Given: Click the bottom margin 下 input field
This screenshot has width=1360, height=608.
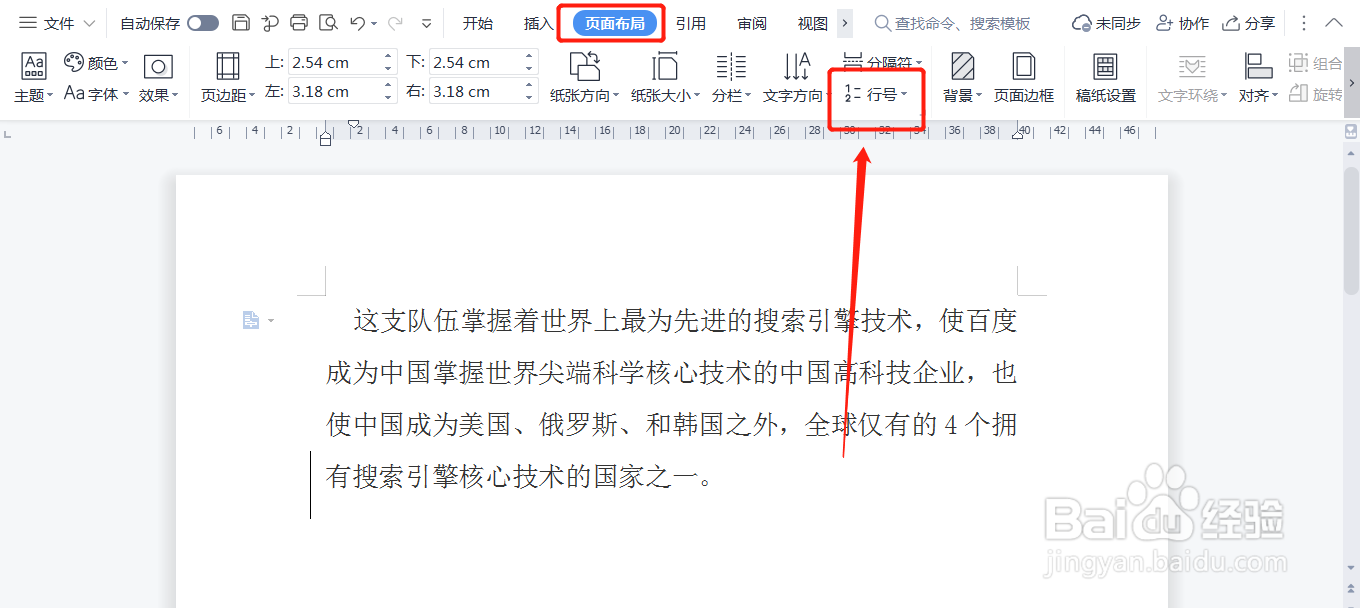Looking at the screenshot, I should [x=476, y=62].
